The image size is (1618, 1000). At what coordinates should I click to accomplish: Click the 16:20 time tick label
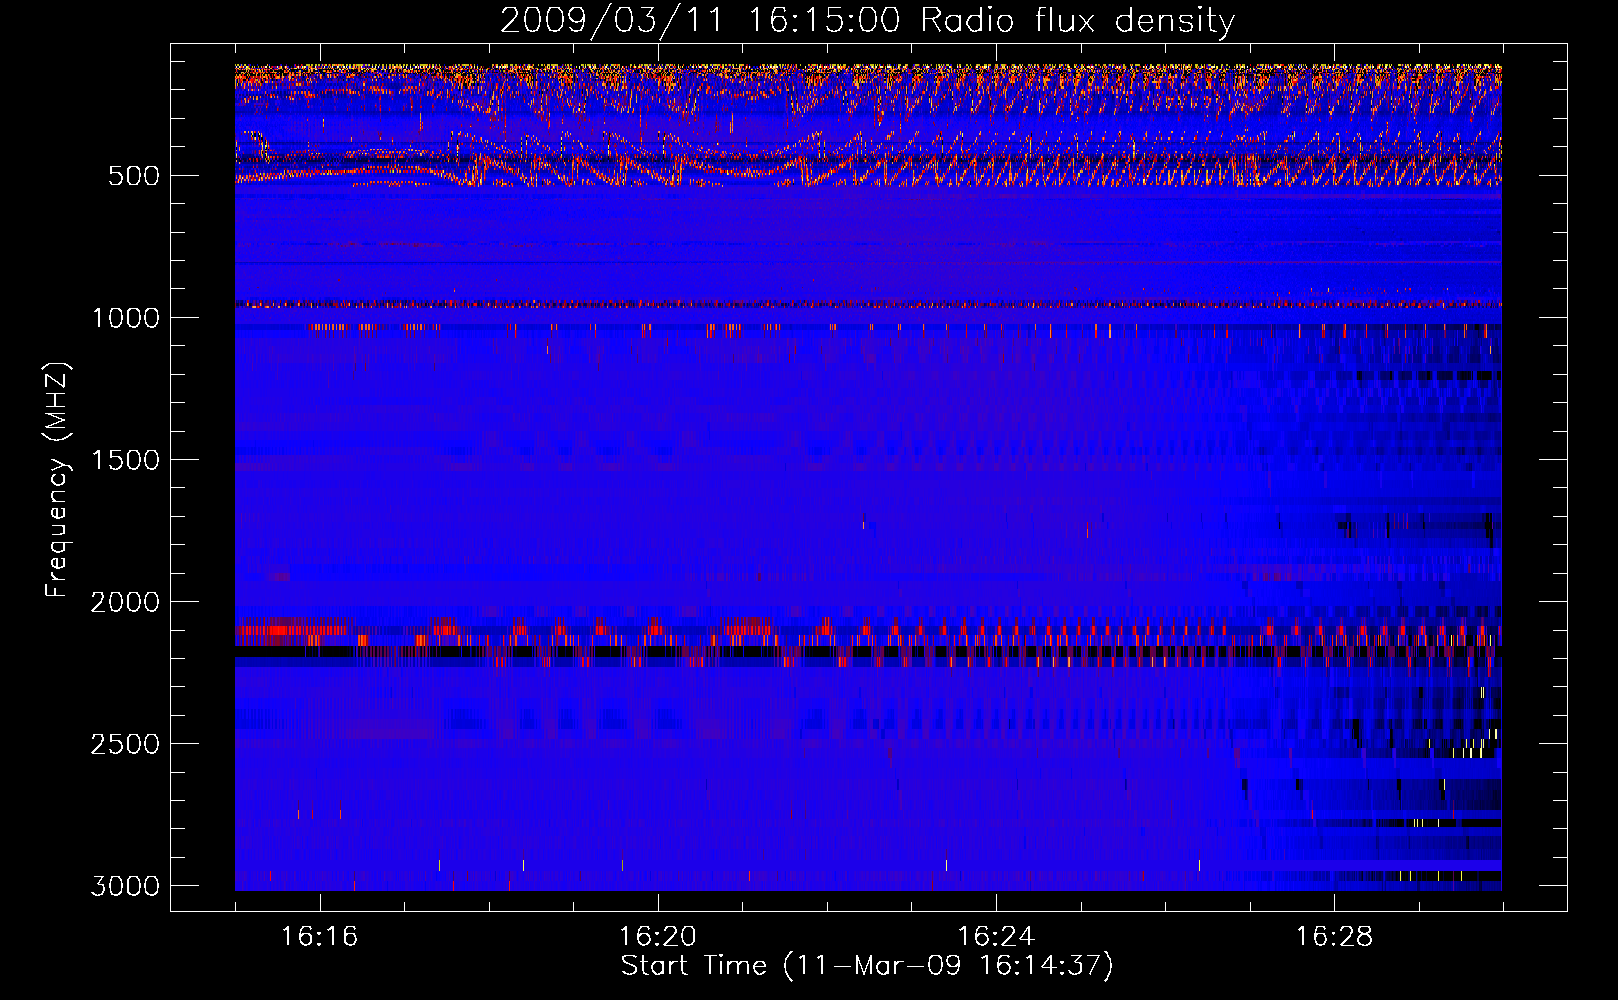[x=658, y=936]
